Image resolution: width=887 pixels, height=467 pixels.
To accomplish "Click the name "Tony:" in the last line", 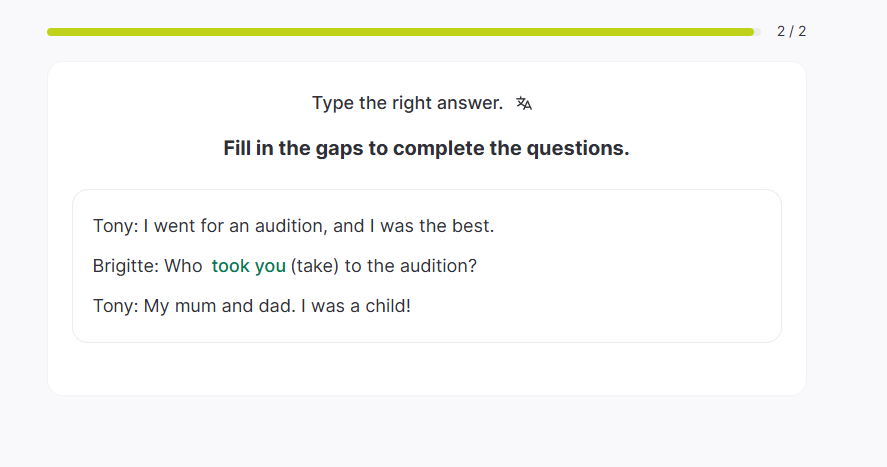I will point(115,306).
